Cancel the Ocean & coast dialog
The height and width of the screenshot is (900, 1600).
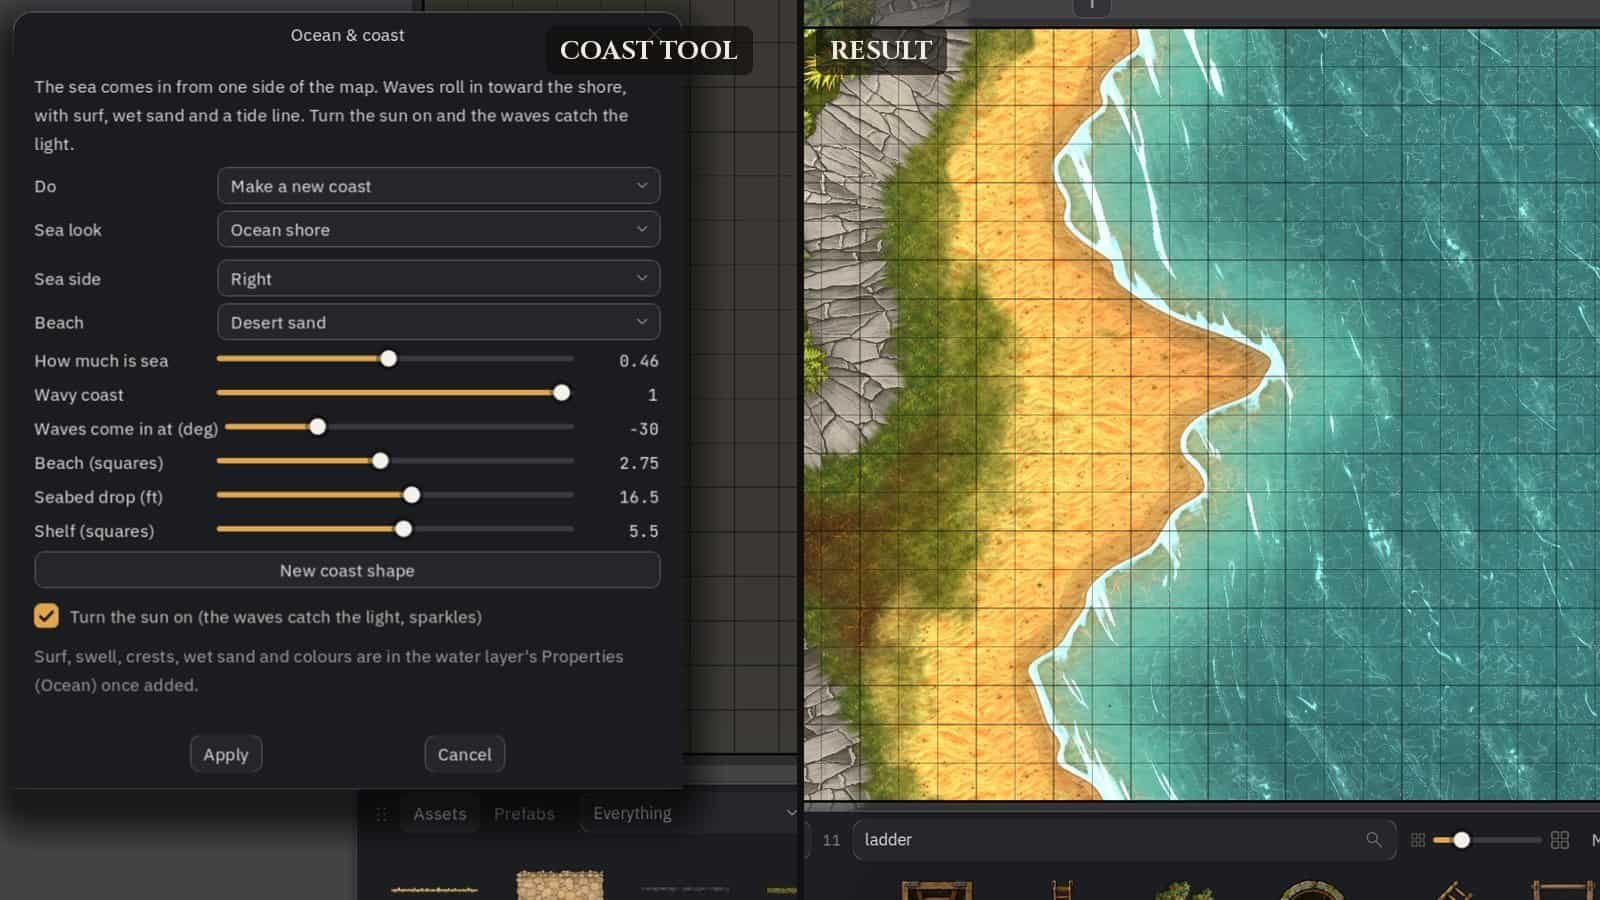[x=464, y=754]
